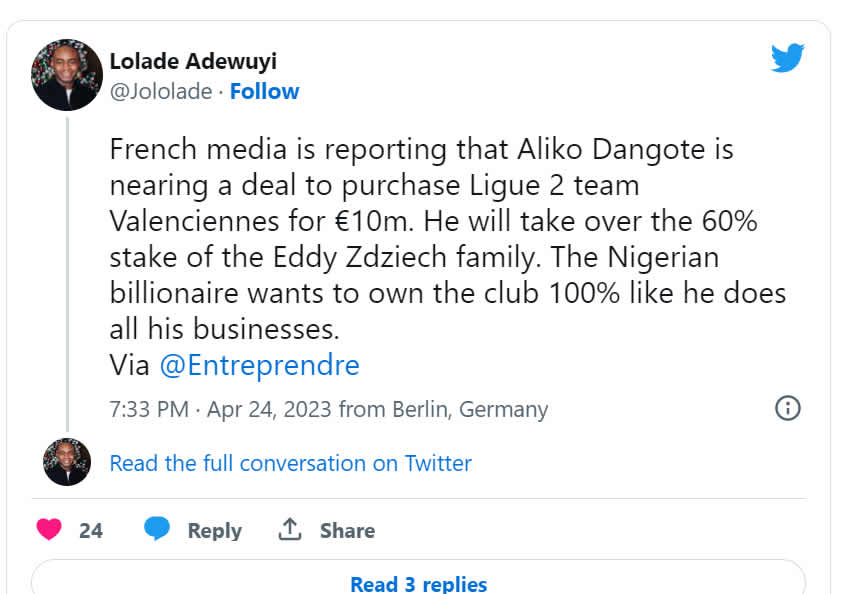Open Lolade Adewuyi's large profile picture
The image size is (846, 594).
pyautogui.click(x=67, y=75)
